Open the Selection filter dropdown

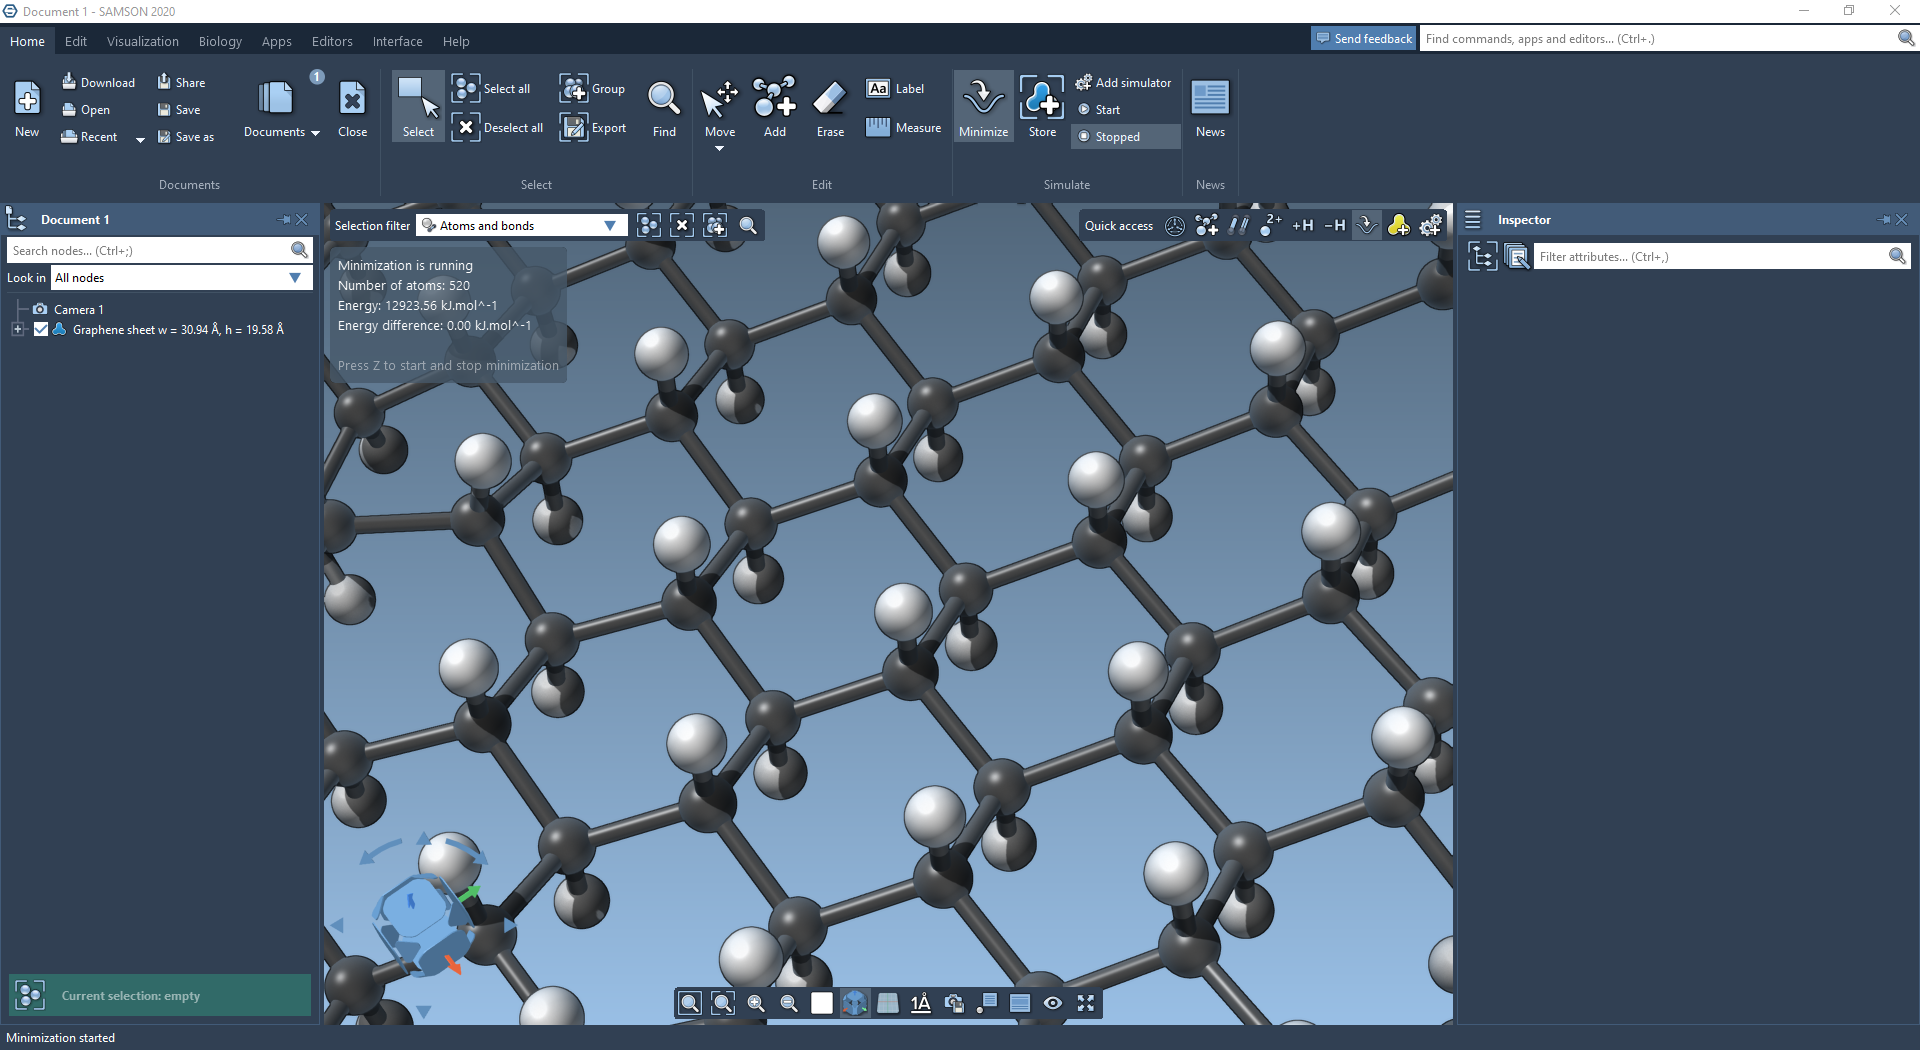pyautogui.click(x=521, y=226)
